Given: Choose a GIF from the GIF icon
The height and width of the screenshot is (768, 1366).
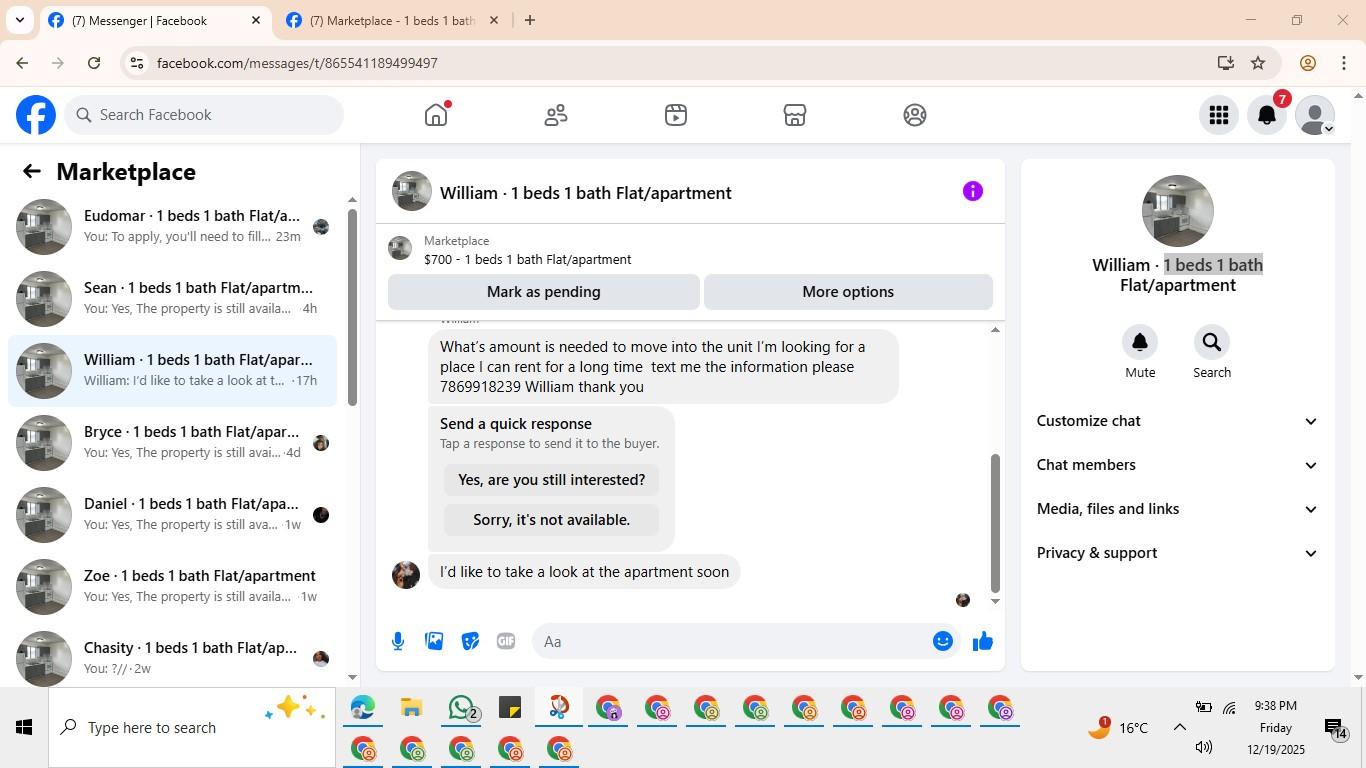Looking at the screenshot, I should [506, 641].
